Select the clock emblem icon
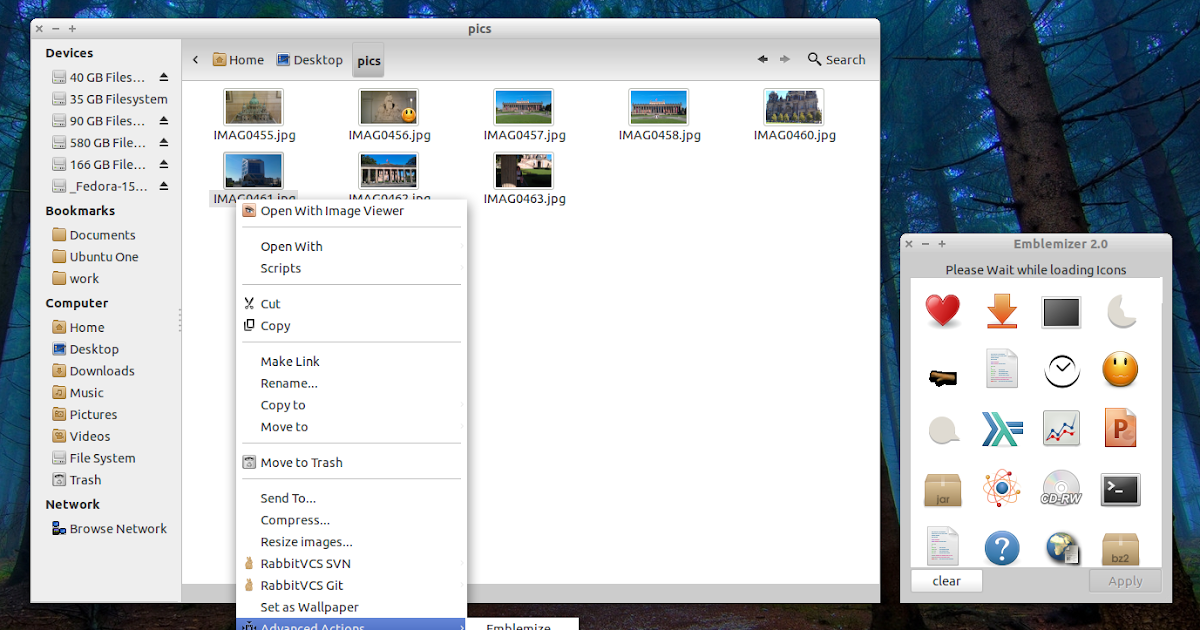 [1061, 370]
